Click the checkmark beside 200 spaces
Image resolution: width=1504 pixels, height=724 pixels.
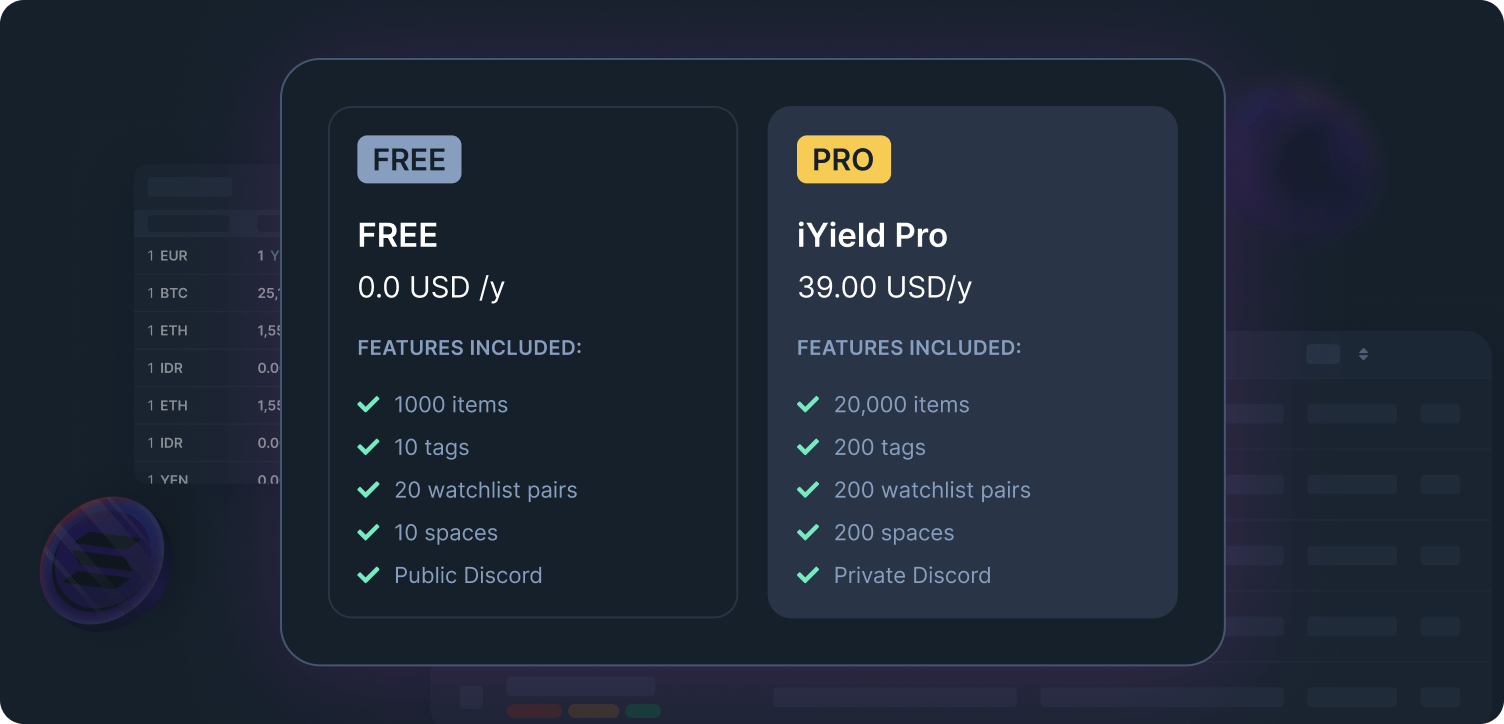[x=808, y=532]
